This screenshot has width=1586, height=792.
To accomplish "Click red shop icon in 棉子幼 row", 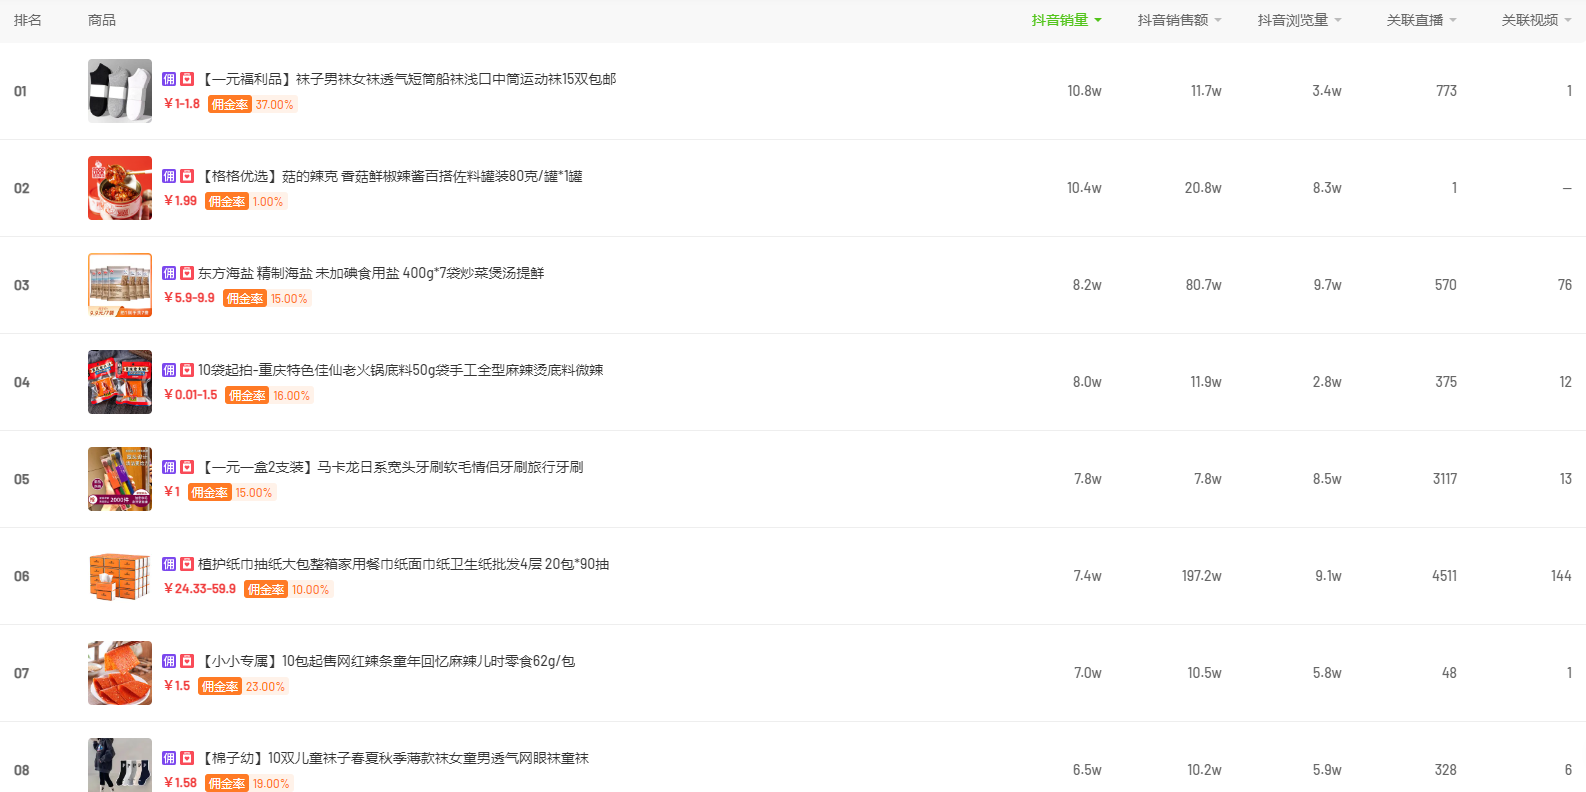I will [187, 758].
